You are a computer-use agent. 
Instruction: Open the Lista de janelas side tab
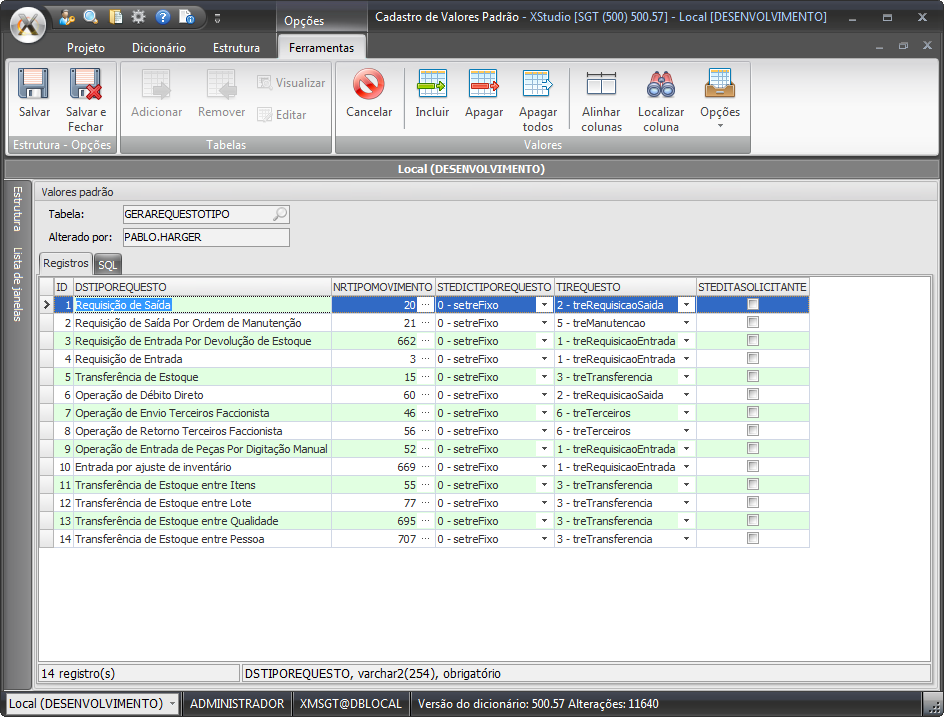click(17, 284)
